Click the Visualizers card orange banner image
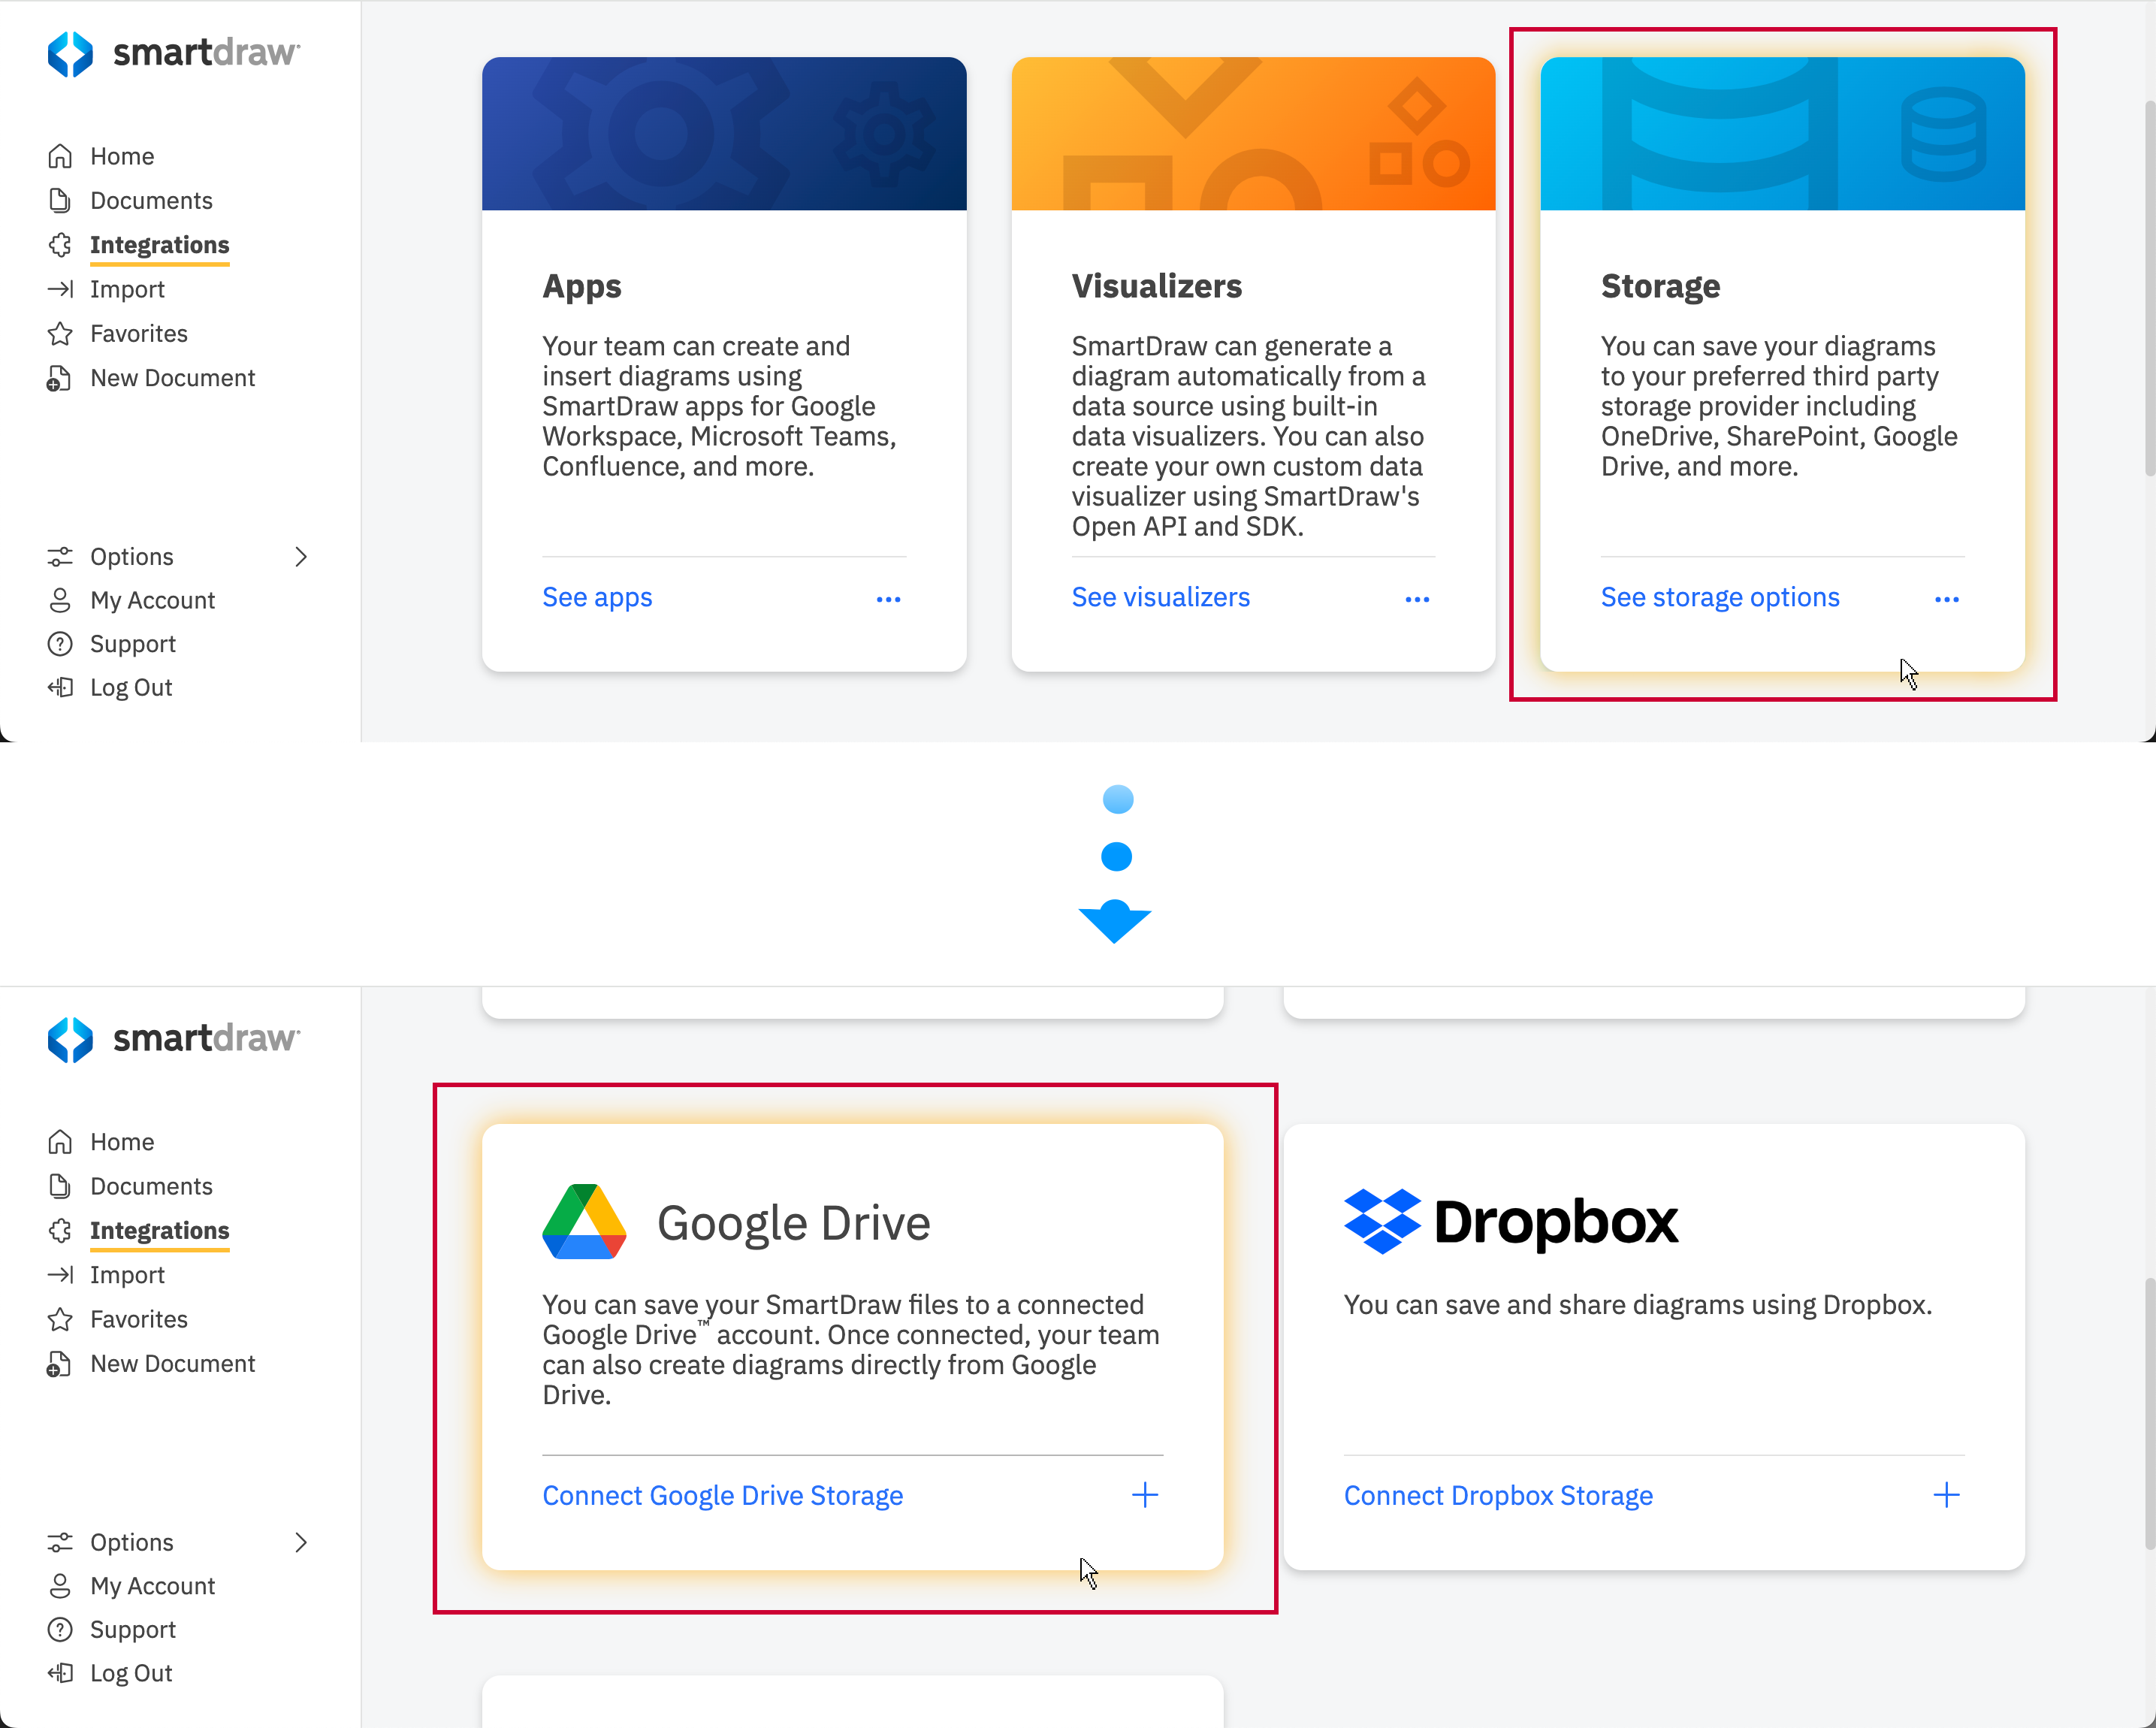 1253,133
